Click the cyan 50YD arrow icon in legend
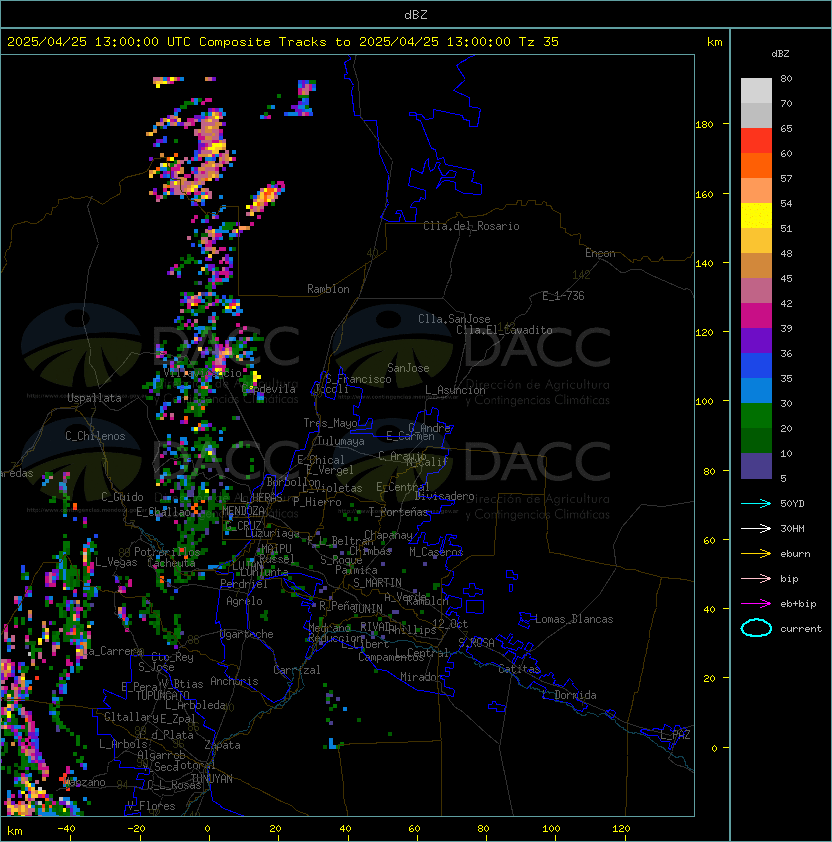 coord(756,504)
